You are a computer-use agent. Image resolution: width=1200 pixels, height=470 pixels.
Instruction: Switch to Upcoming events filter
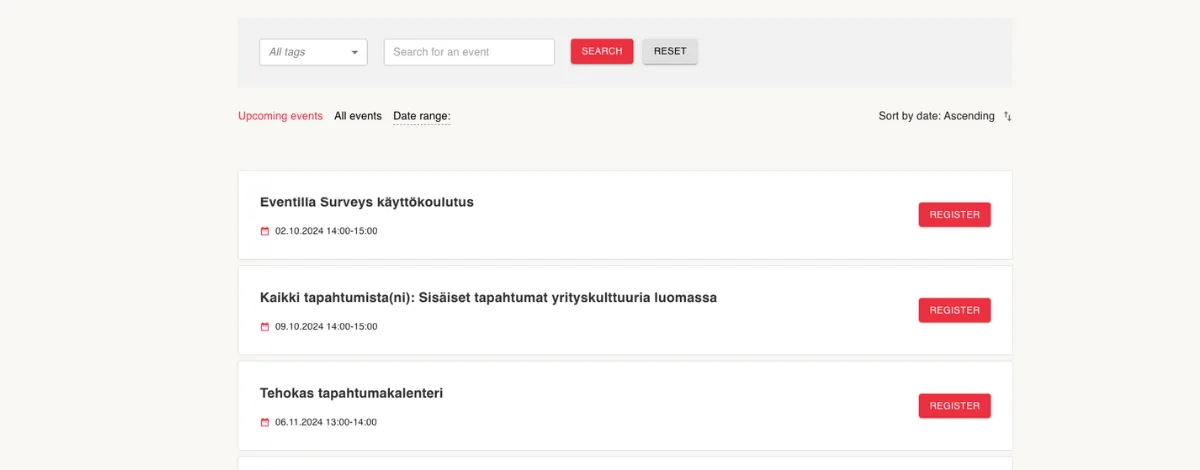click(280, 116)
